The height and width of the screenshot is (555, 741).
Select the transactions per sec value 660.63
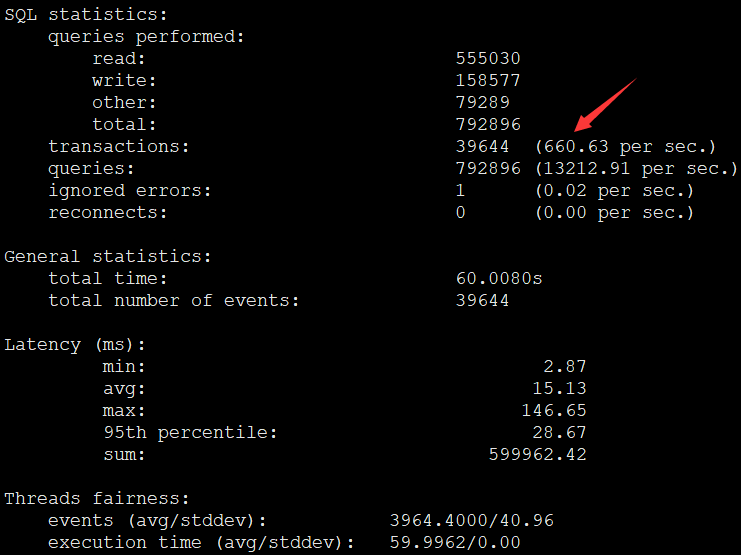[576, 147]
